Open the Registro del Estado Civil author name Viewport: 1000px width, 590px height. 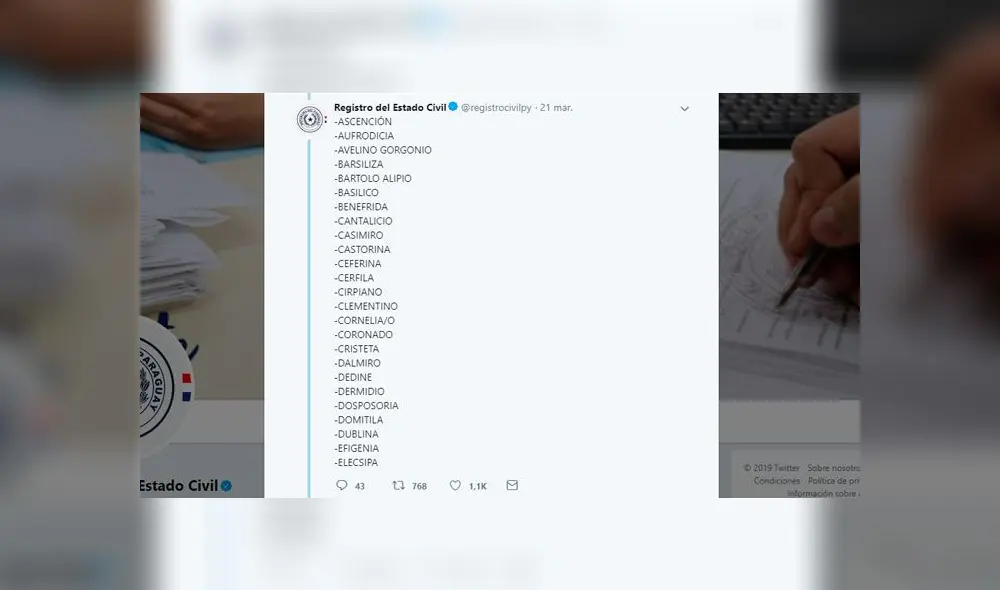tap(390, 107)
